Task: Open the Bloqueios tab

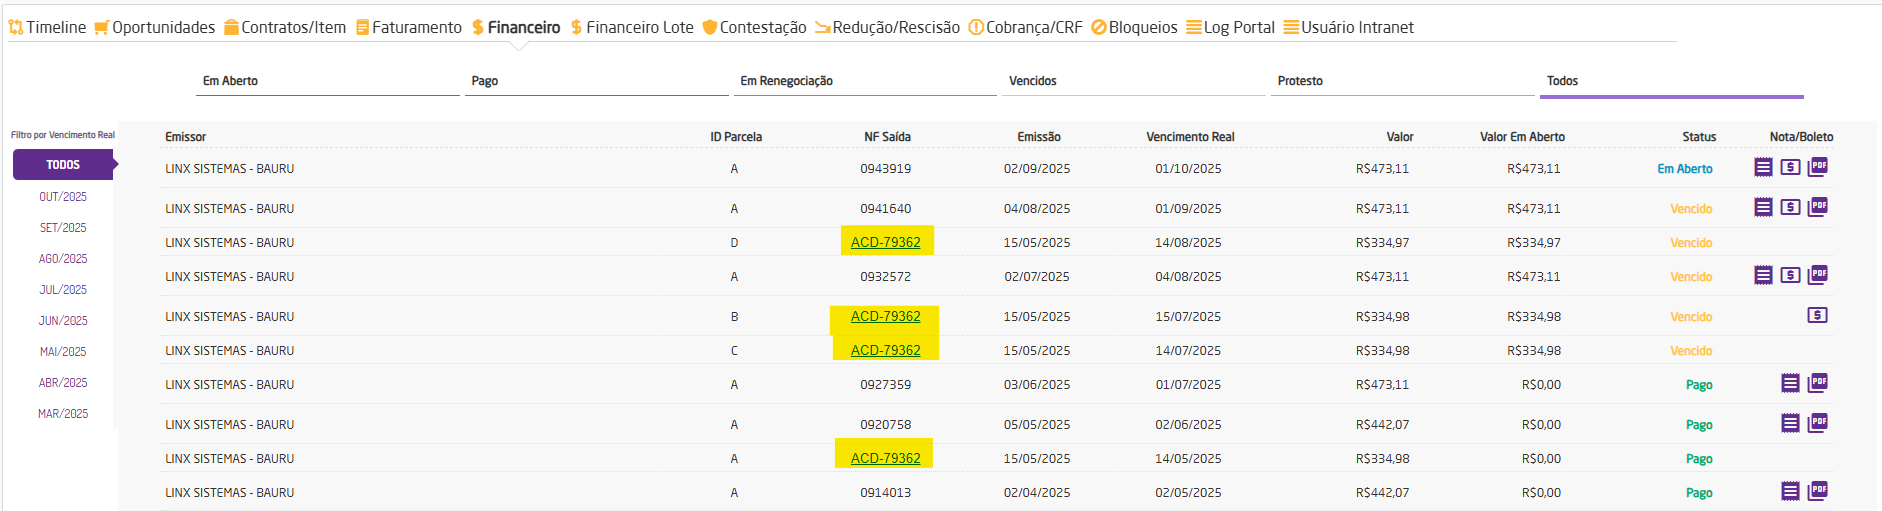Action: click(x=1134, y=27)
